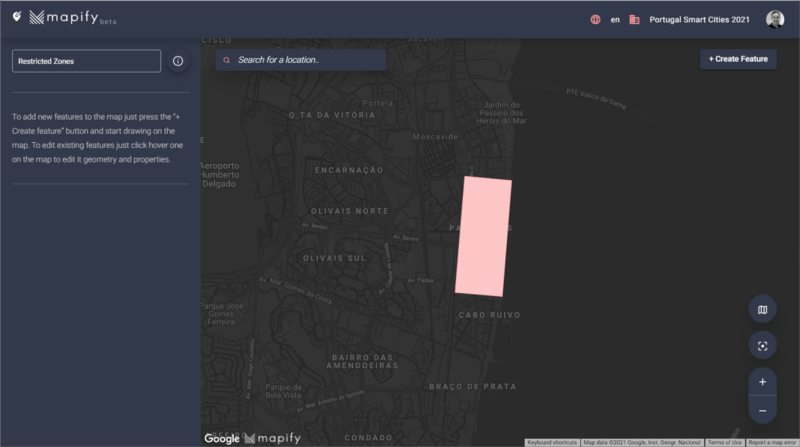Screen dimensions: 800x447
Task: Click the OLIVAIS SUL map label
Action: (335, 258)
